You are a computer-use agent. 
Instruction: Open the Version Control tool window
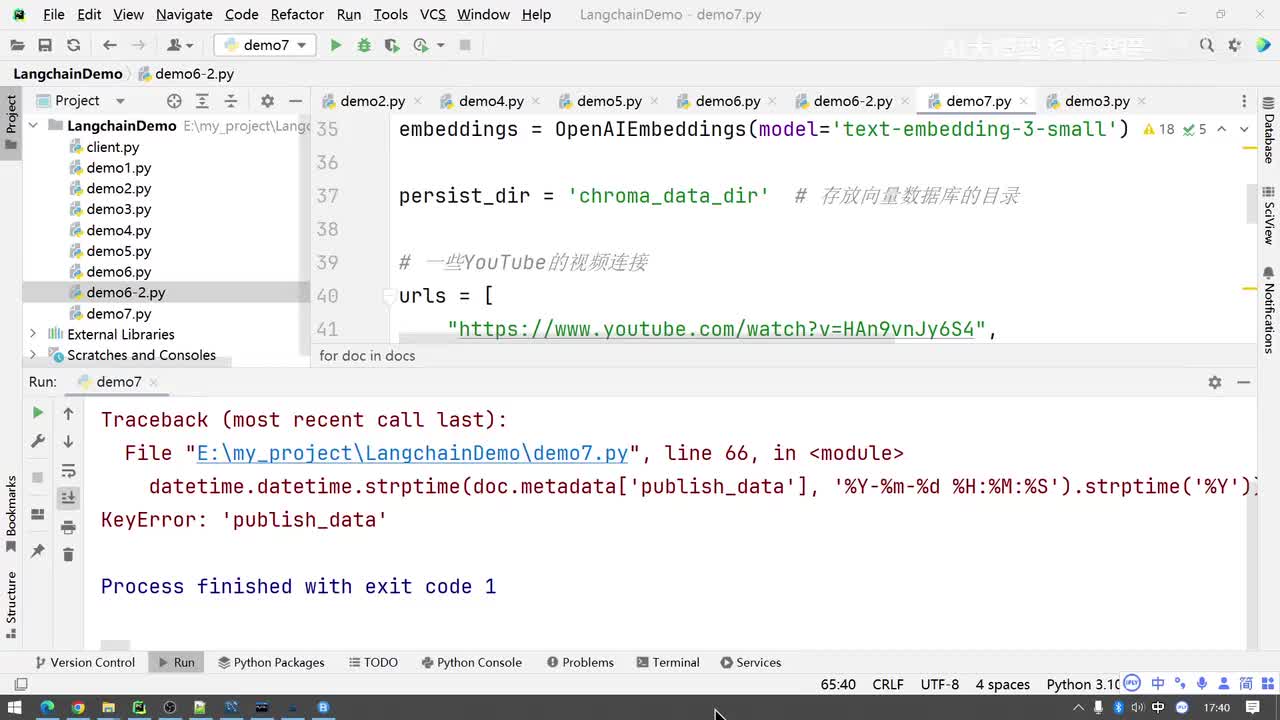tap(85, 662)
